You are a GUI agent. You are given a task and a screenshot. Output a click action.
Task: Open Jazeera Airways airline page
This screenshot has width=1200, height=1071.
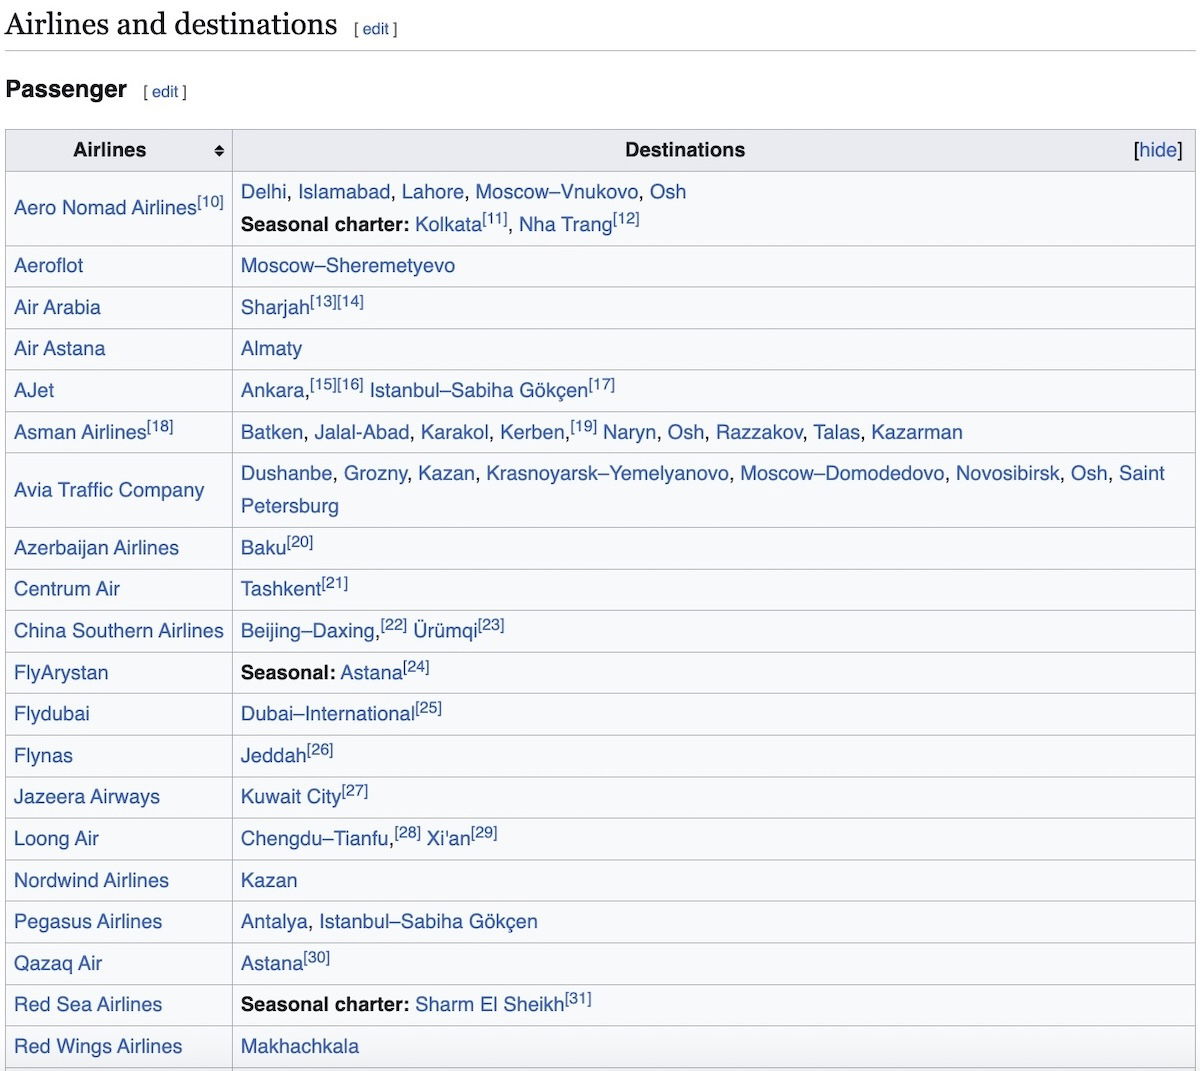[x=87, y=797]
